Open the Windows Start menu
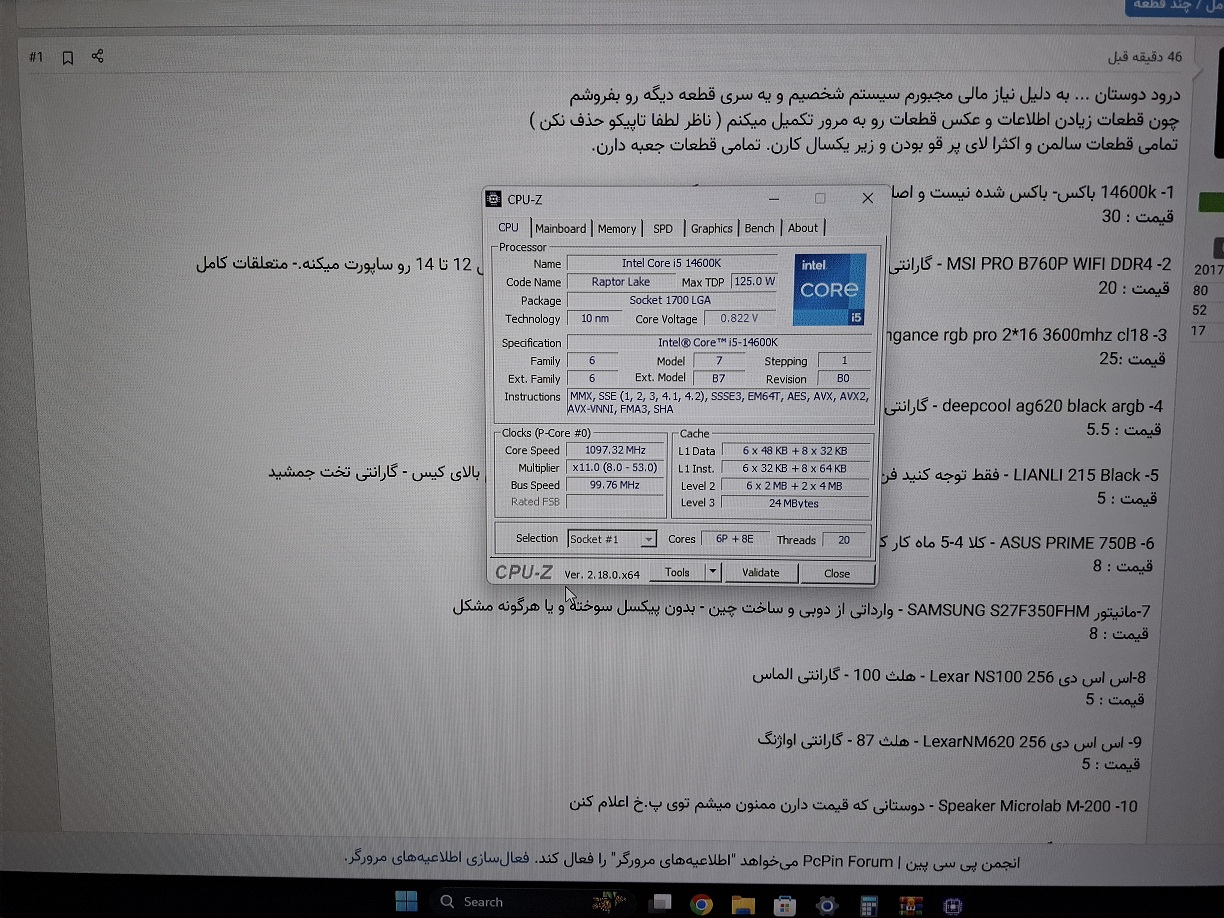 [x=406, y=901]
